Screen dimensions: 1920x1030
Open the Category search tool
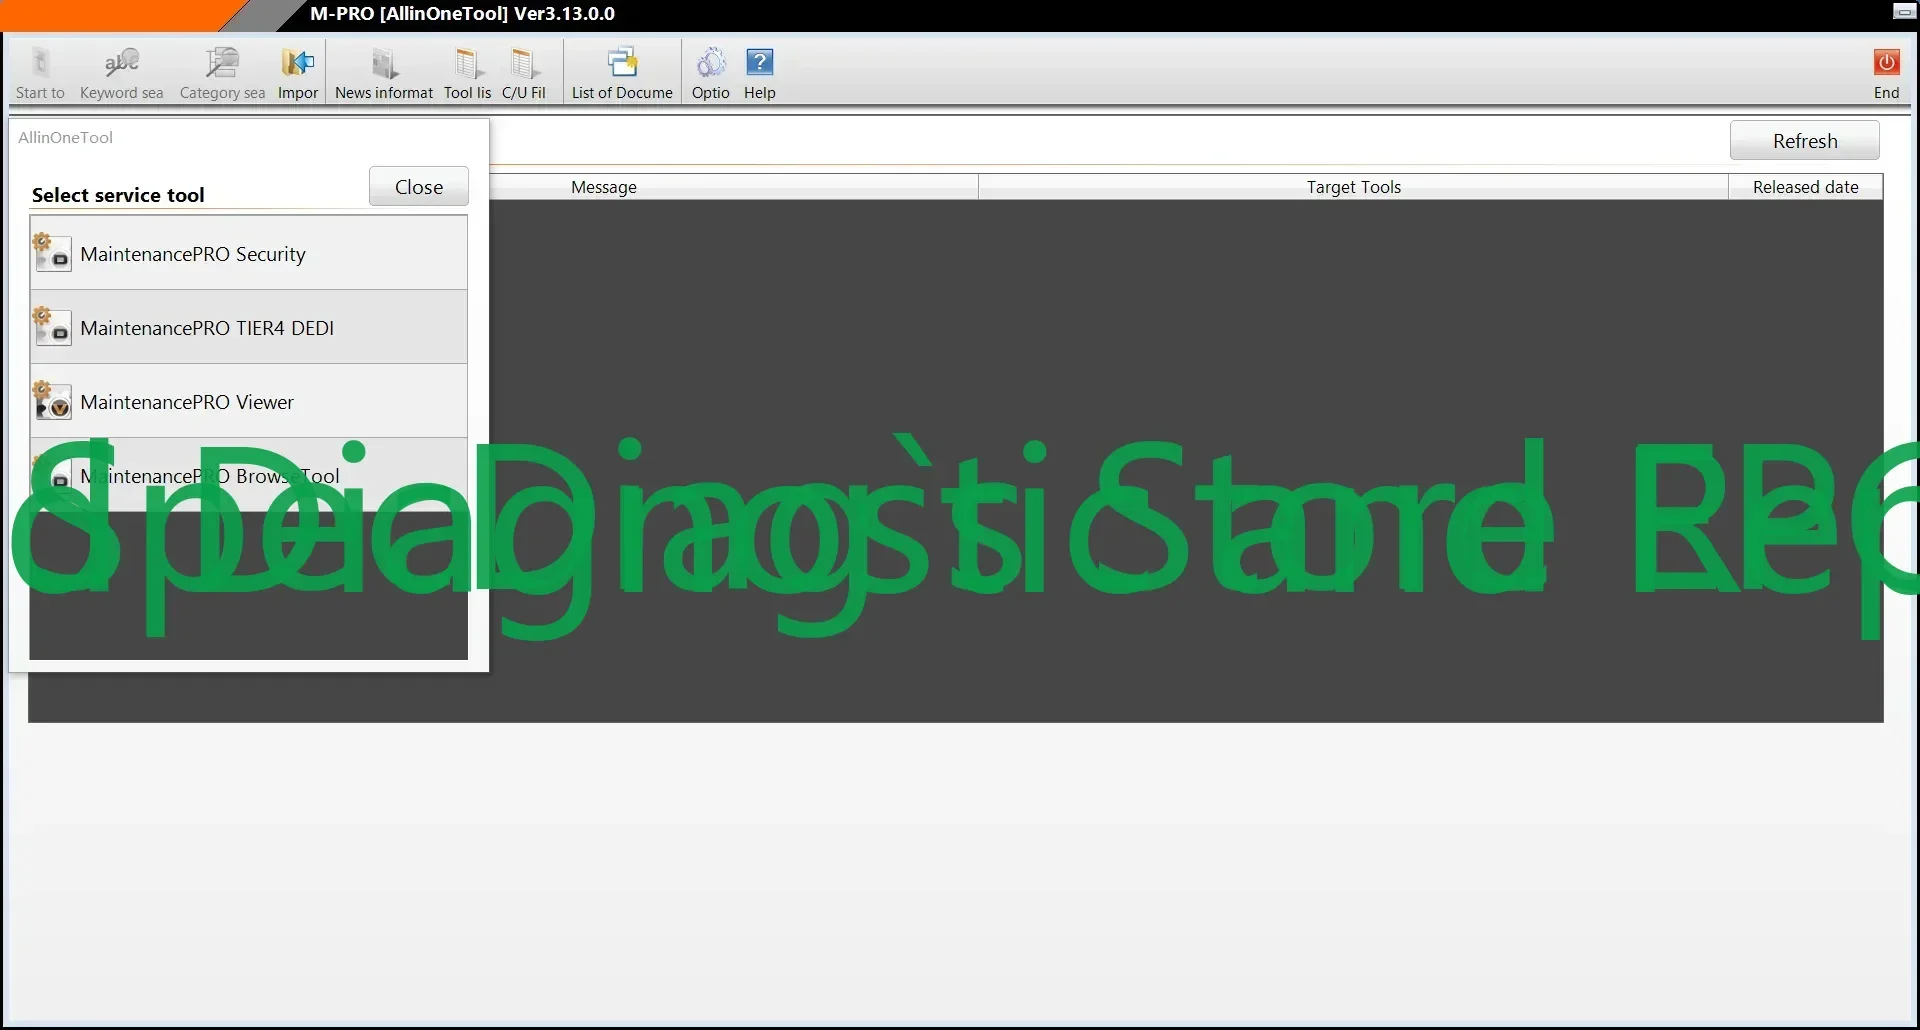tap(222, 73)
